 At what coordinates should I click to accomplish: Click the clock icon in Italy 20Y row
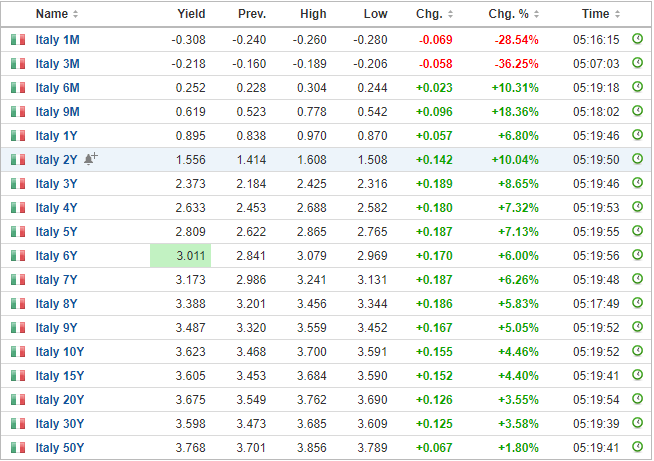(x=637, y=399)
